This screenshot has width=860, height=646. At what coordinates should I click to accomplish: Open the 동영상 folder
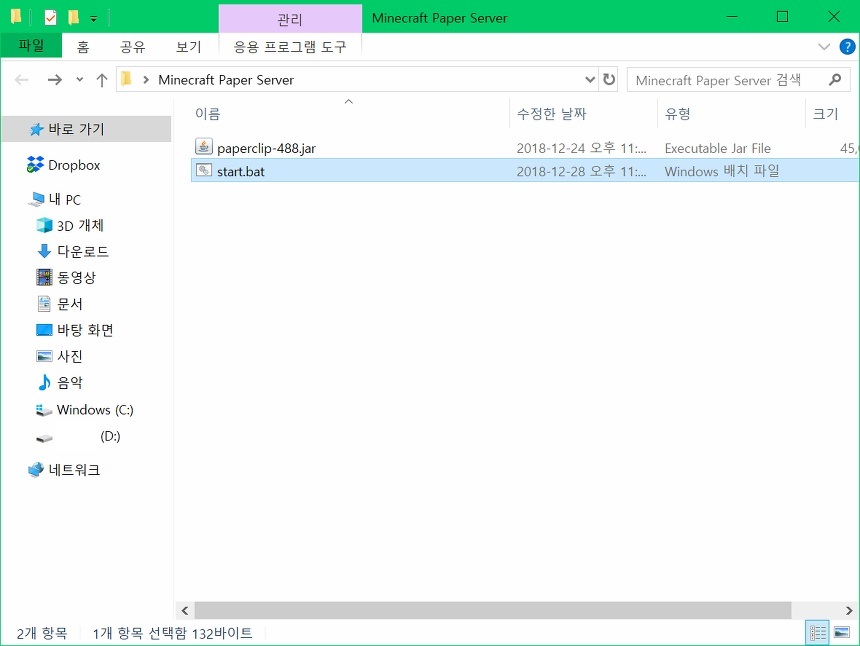pos(76,277)
